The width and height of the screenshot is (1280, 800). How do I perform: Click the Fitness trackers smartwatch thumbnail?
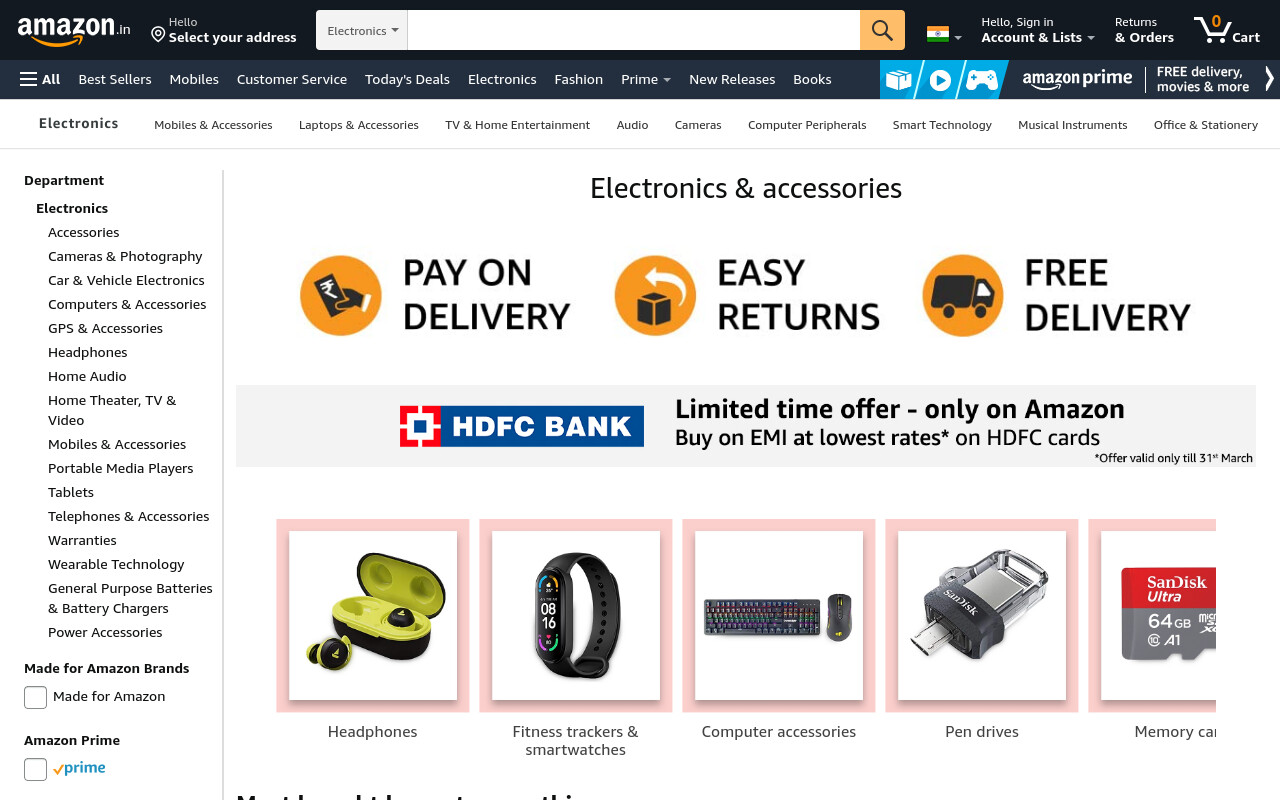tap(576, 615)
